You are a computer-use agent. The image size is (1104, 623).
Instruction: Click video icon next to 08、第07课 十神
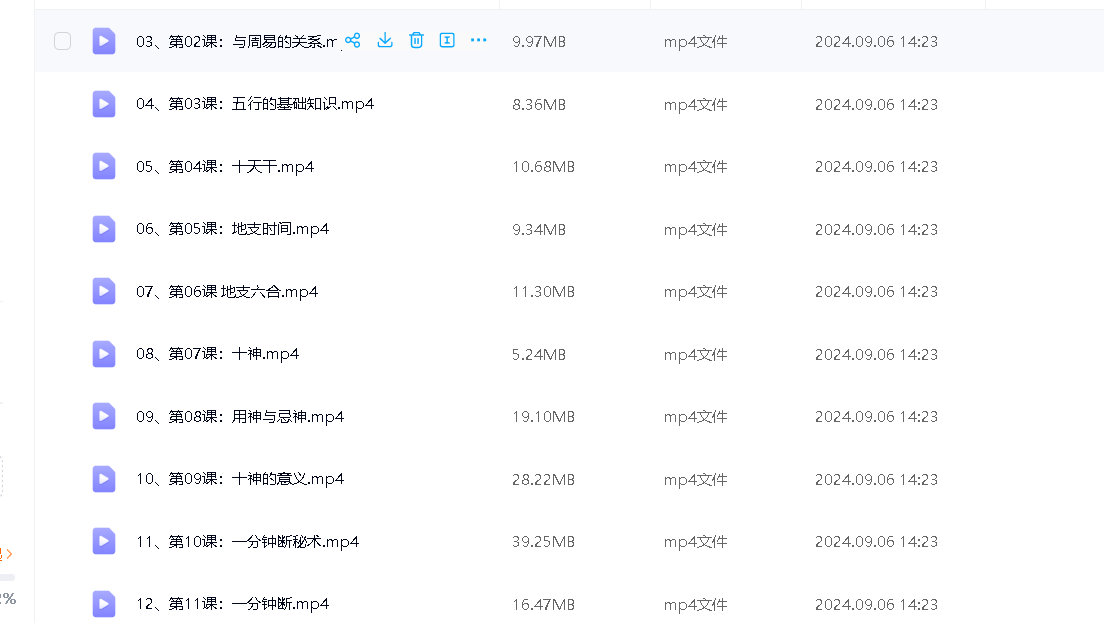click(104, 354)
